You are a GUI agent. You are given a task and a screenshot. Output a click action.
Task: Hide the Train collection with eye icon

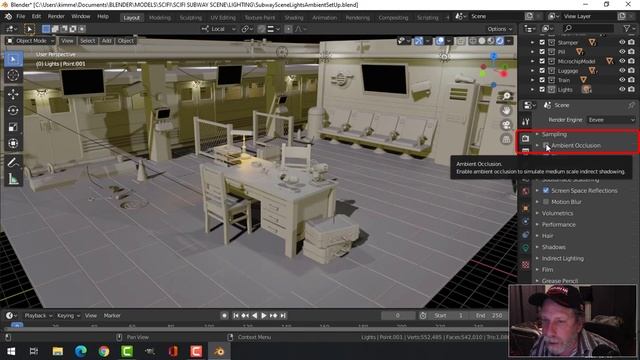(x=622, y=80)
